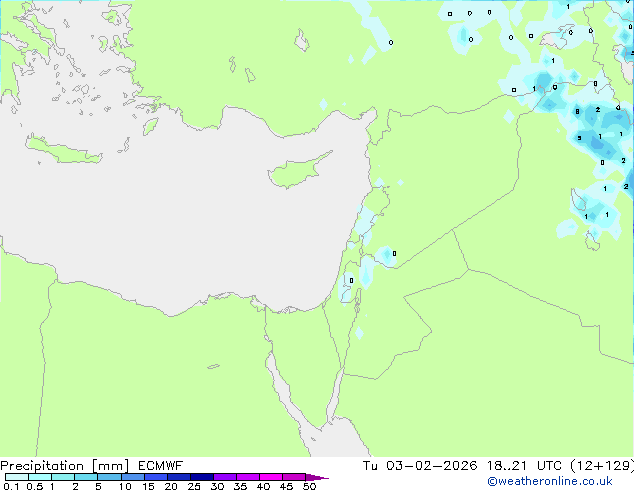
Task: Click the "Precipitation" title text
Action: tap(42, 466)
